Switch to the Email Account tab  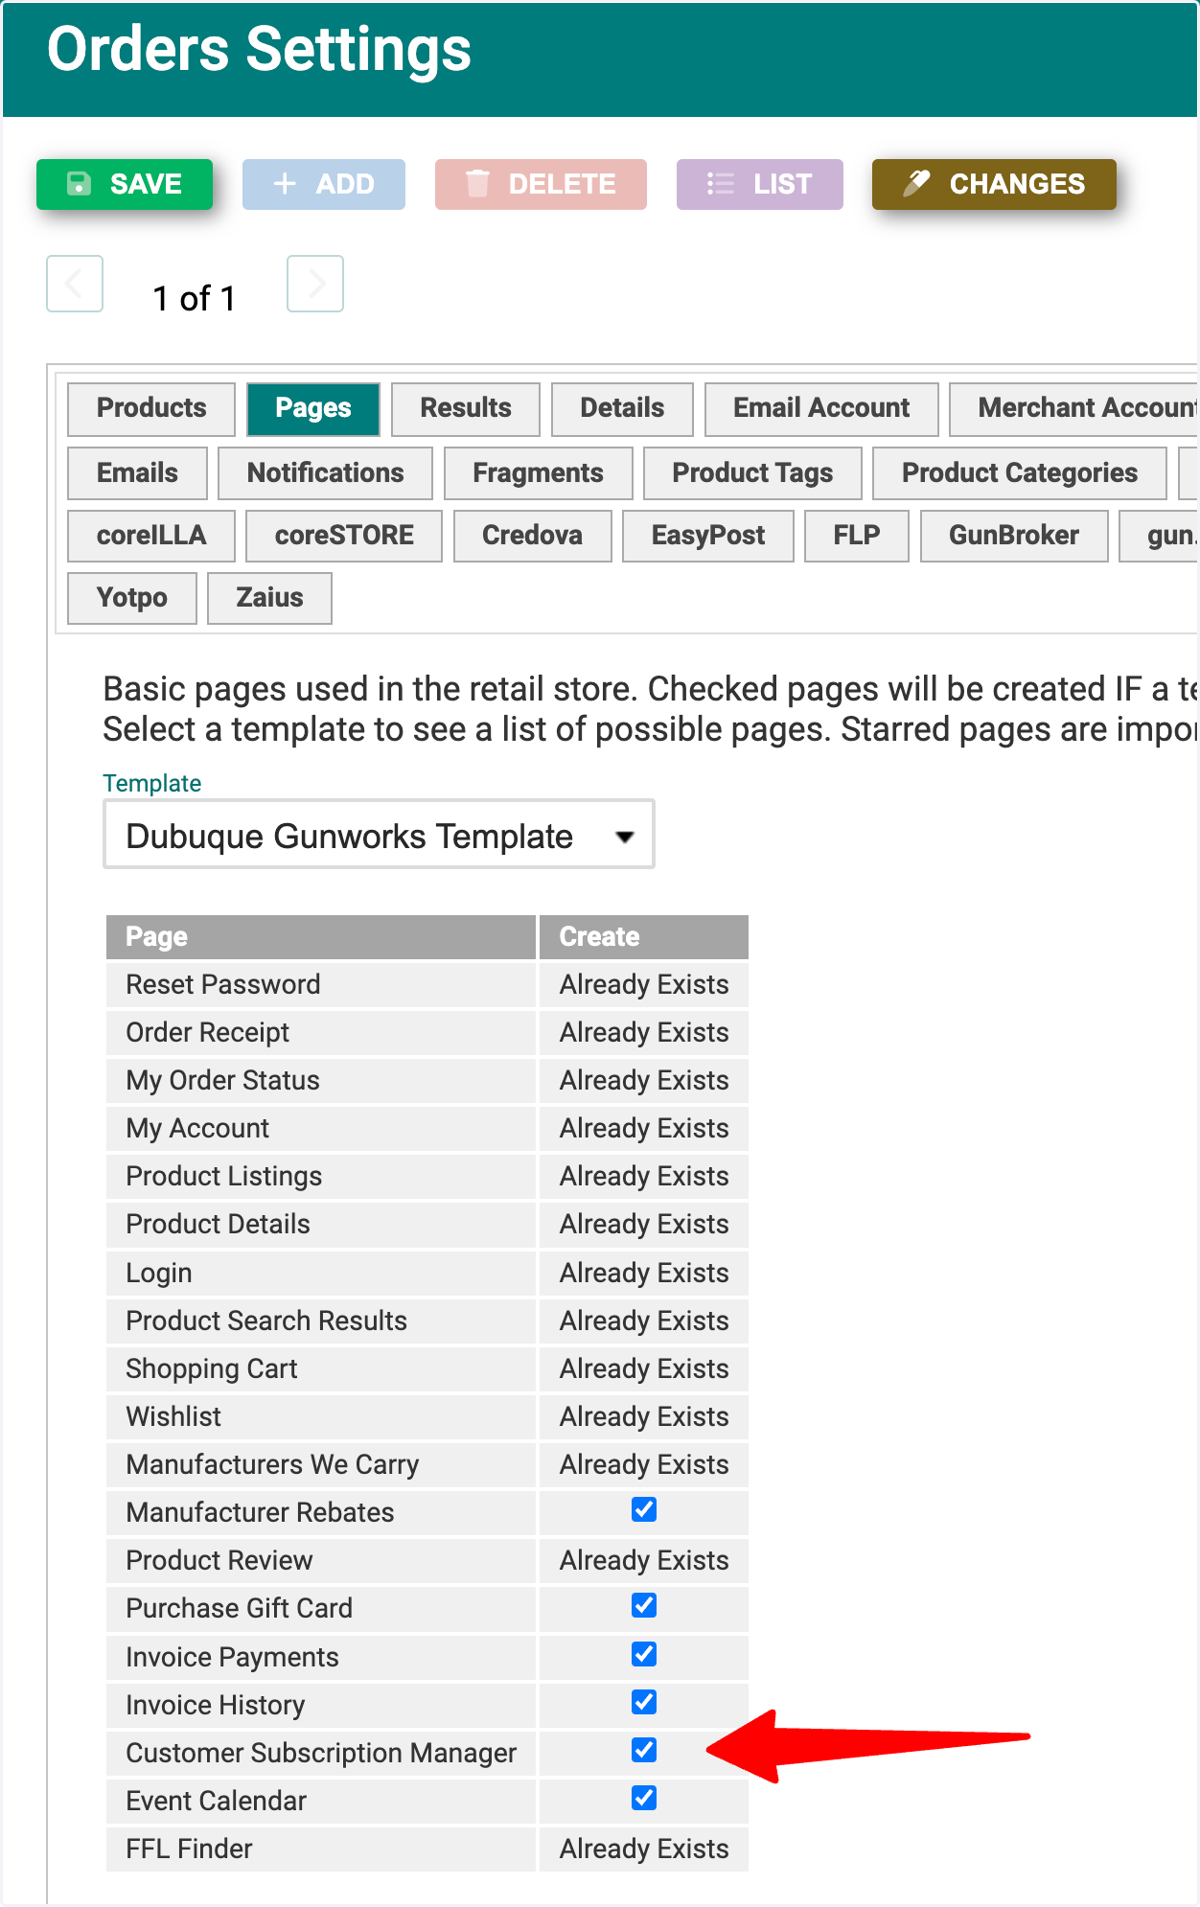point(821,409)
